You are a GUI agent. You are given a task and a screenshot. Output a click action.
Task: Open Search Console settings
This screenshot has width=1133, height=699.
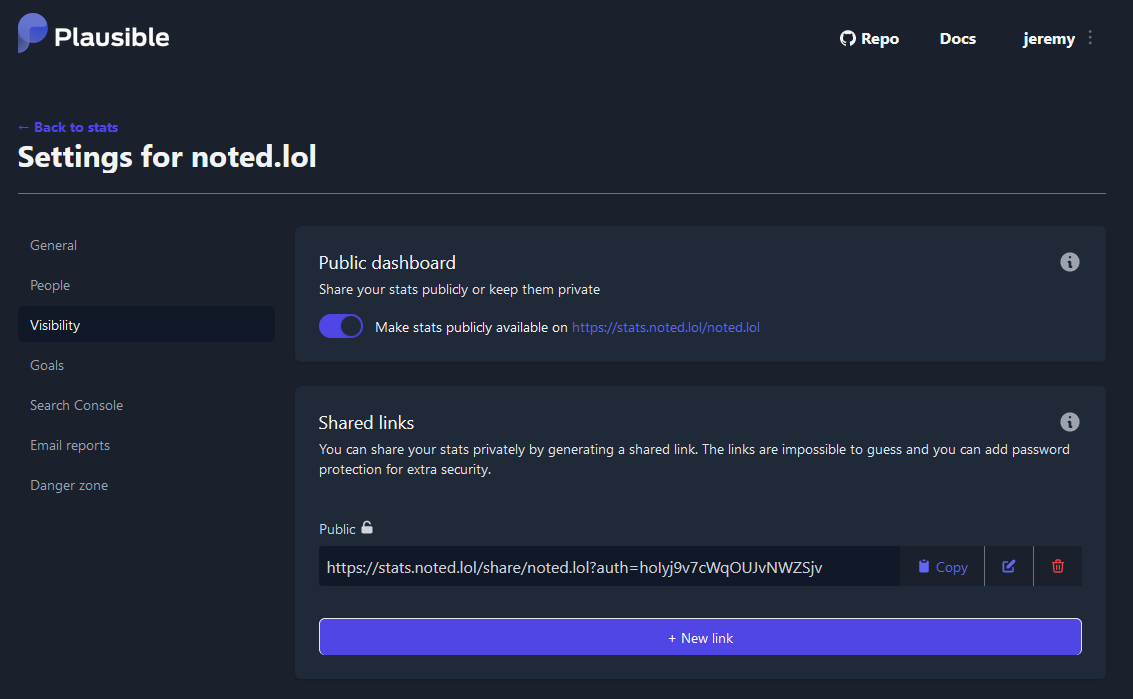(76, 405)
